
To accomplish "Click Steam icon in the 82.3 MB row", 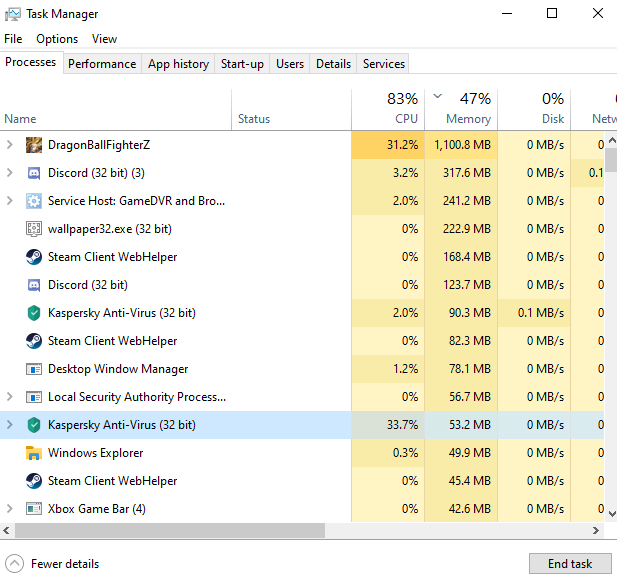I will [34, 341].
